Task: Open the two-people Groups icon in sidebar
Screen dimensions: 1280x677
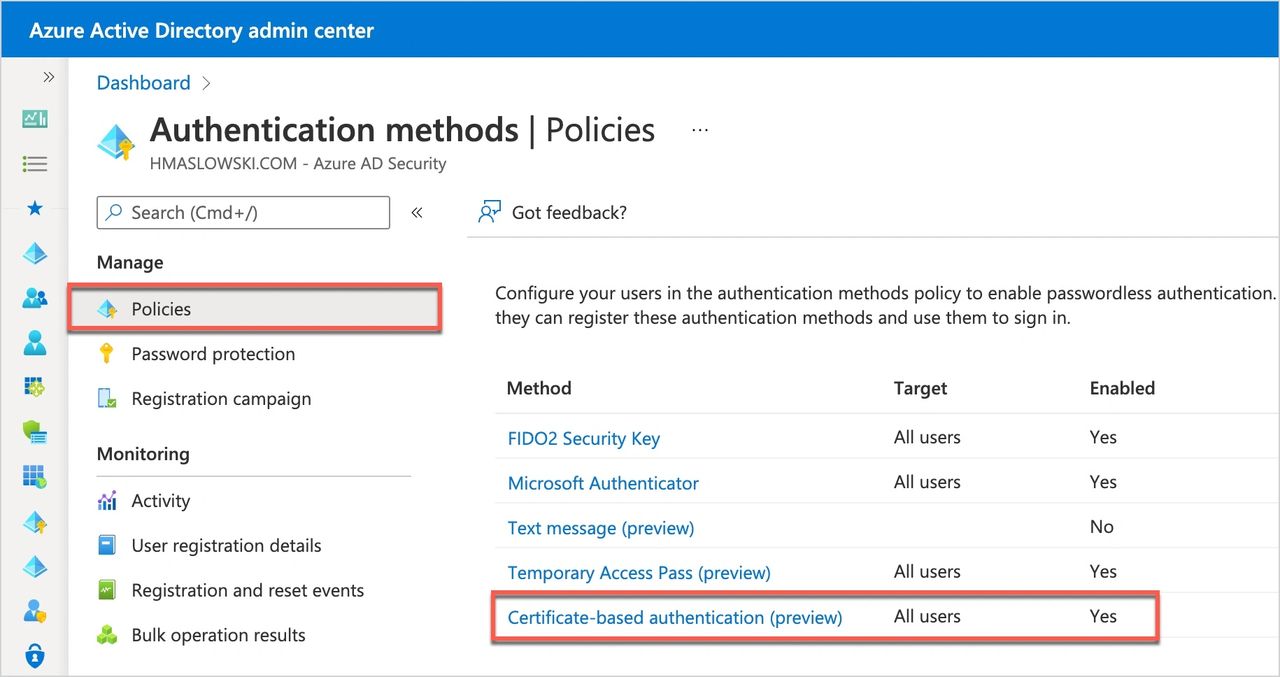Action: click(35, 298)
